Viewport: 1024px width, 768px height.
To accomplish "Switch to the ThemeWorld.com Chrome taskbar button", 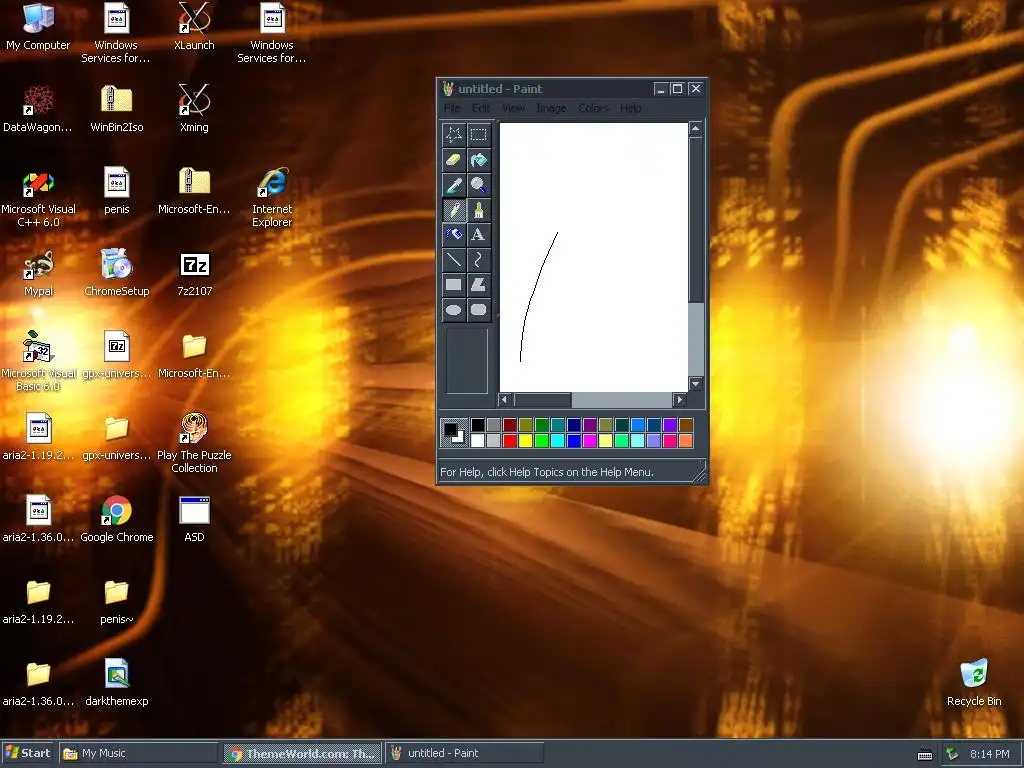I will click(302, 753).
